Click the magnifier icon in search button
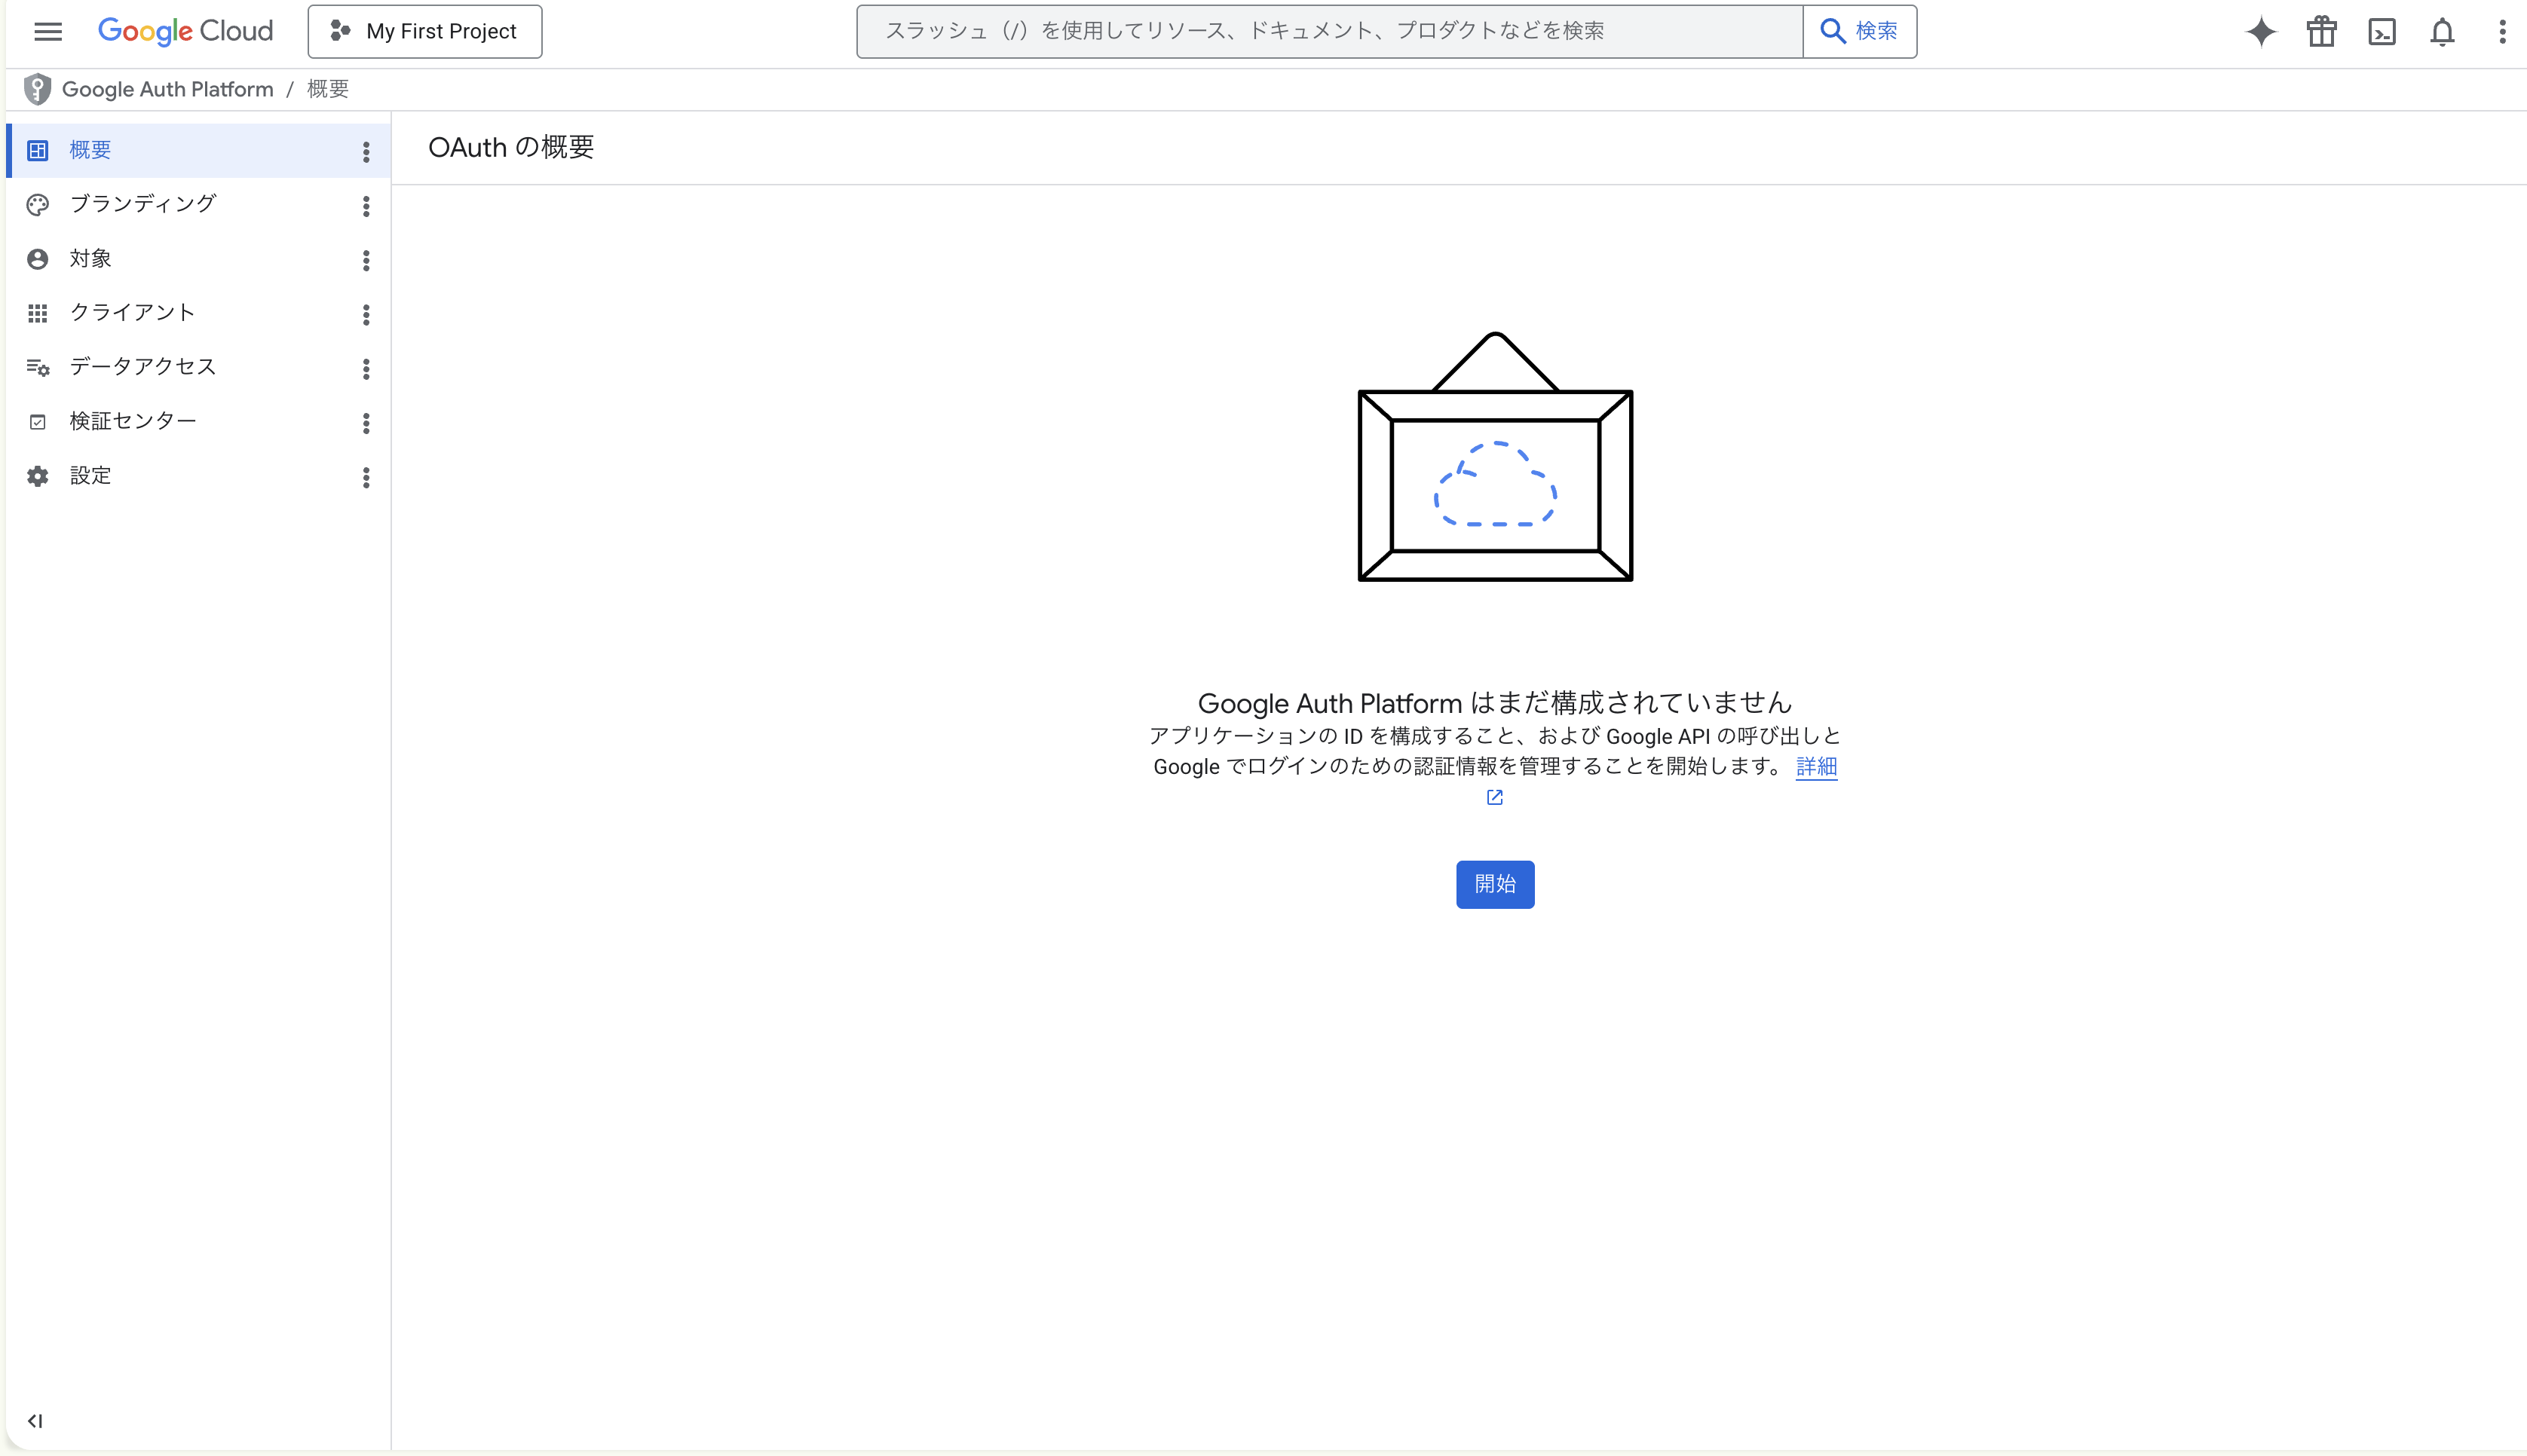Screen dimensions: 2527x1456 coord(1832,31)
